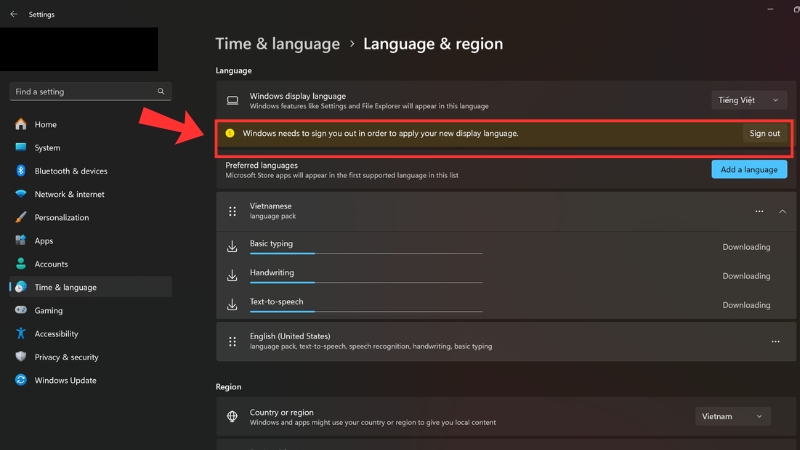Click the Bluetooth icon in sidebar

coord(21,171)
